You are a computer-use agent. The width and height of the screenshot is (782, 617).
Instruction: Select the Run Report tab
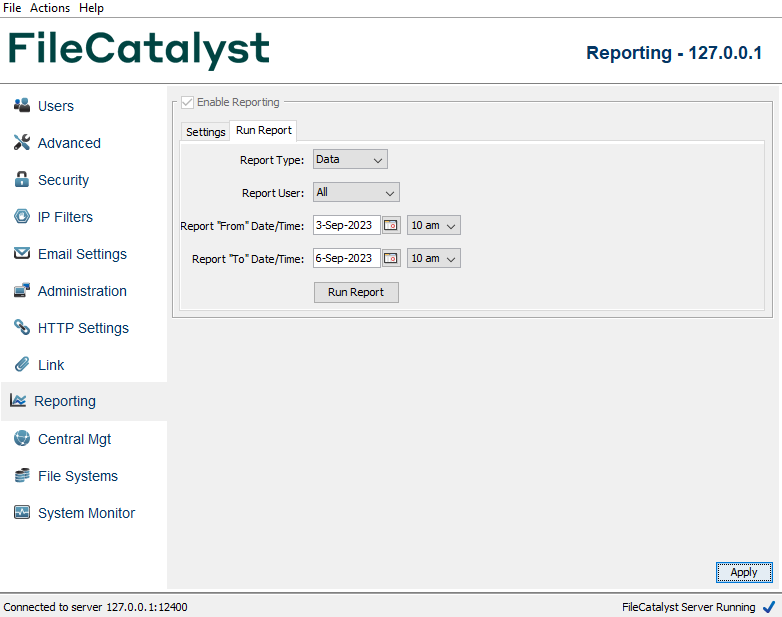263,131
